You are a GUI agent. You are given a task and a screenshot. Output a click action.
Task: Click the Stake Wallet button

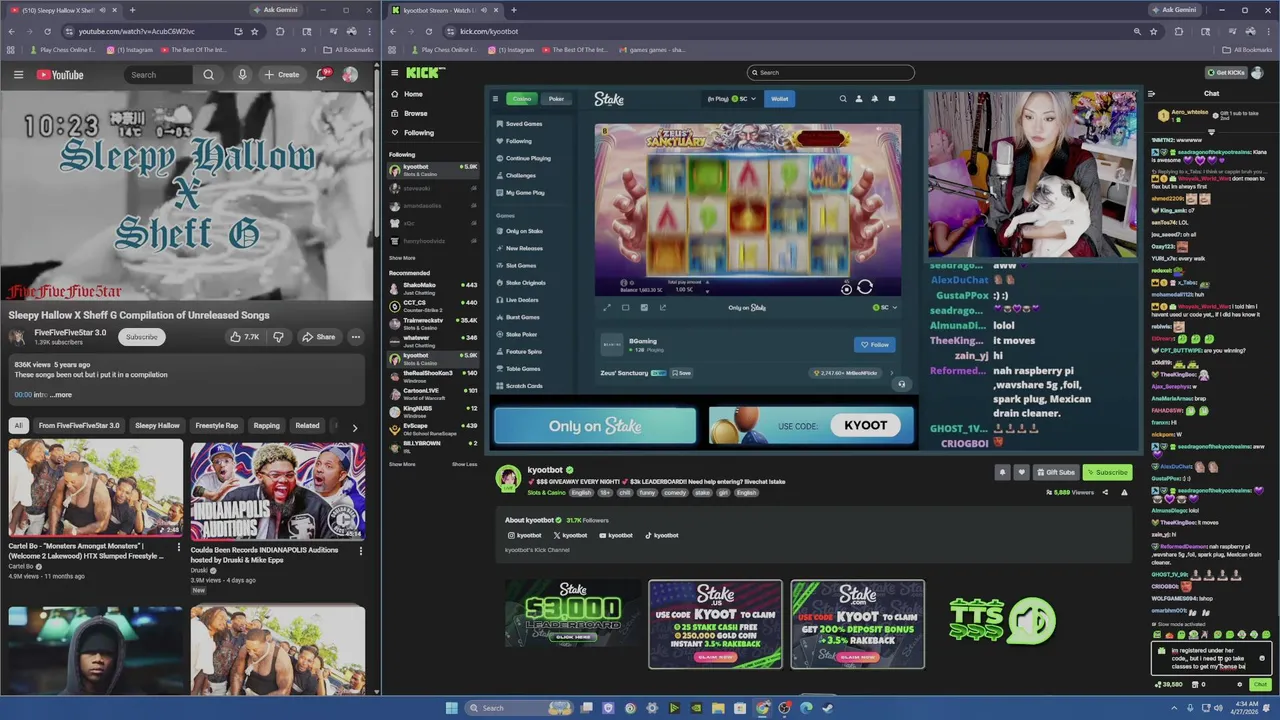click(780, 99)
